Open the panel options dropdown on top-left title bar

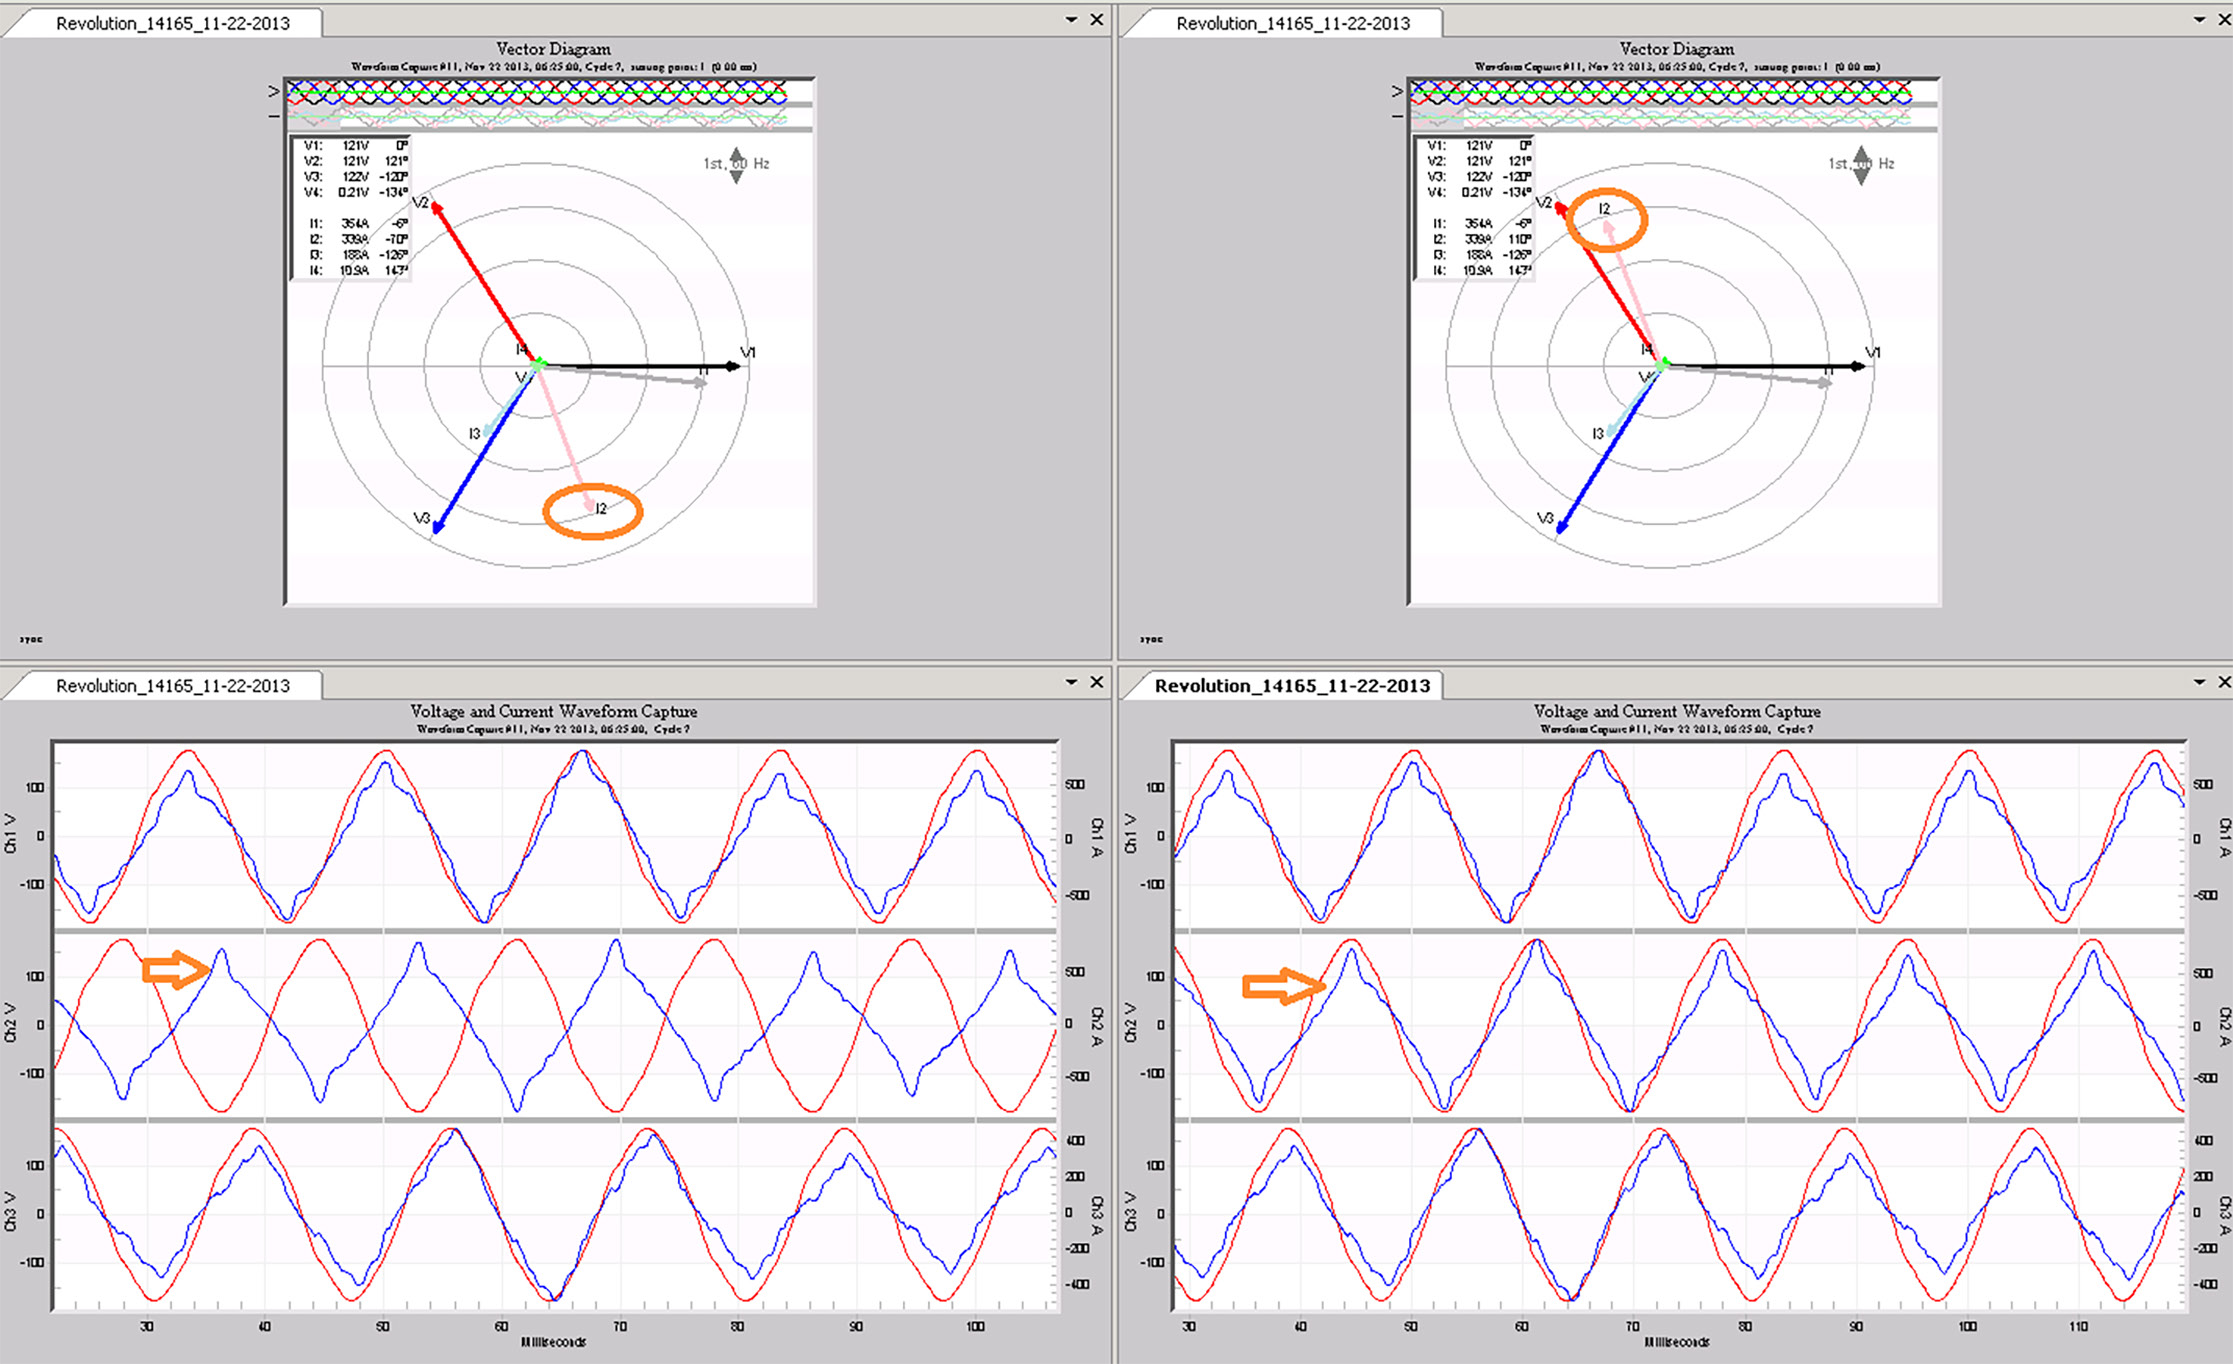(1072, 18)
